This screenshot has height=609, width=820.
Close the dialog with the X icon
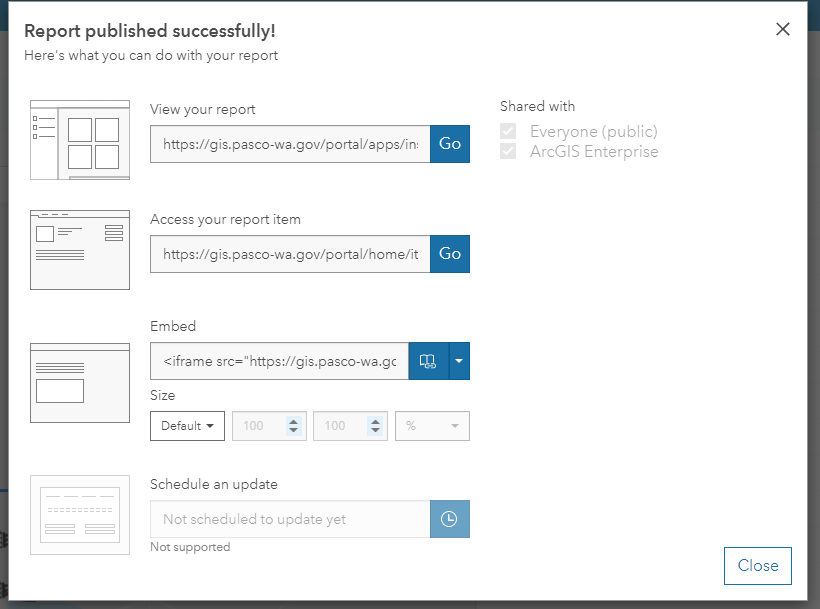783,29
